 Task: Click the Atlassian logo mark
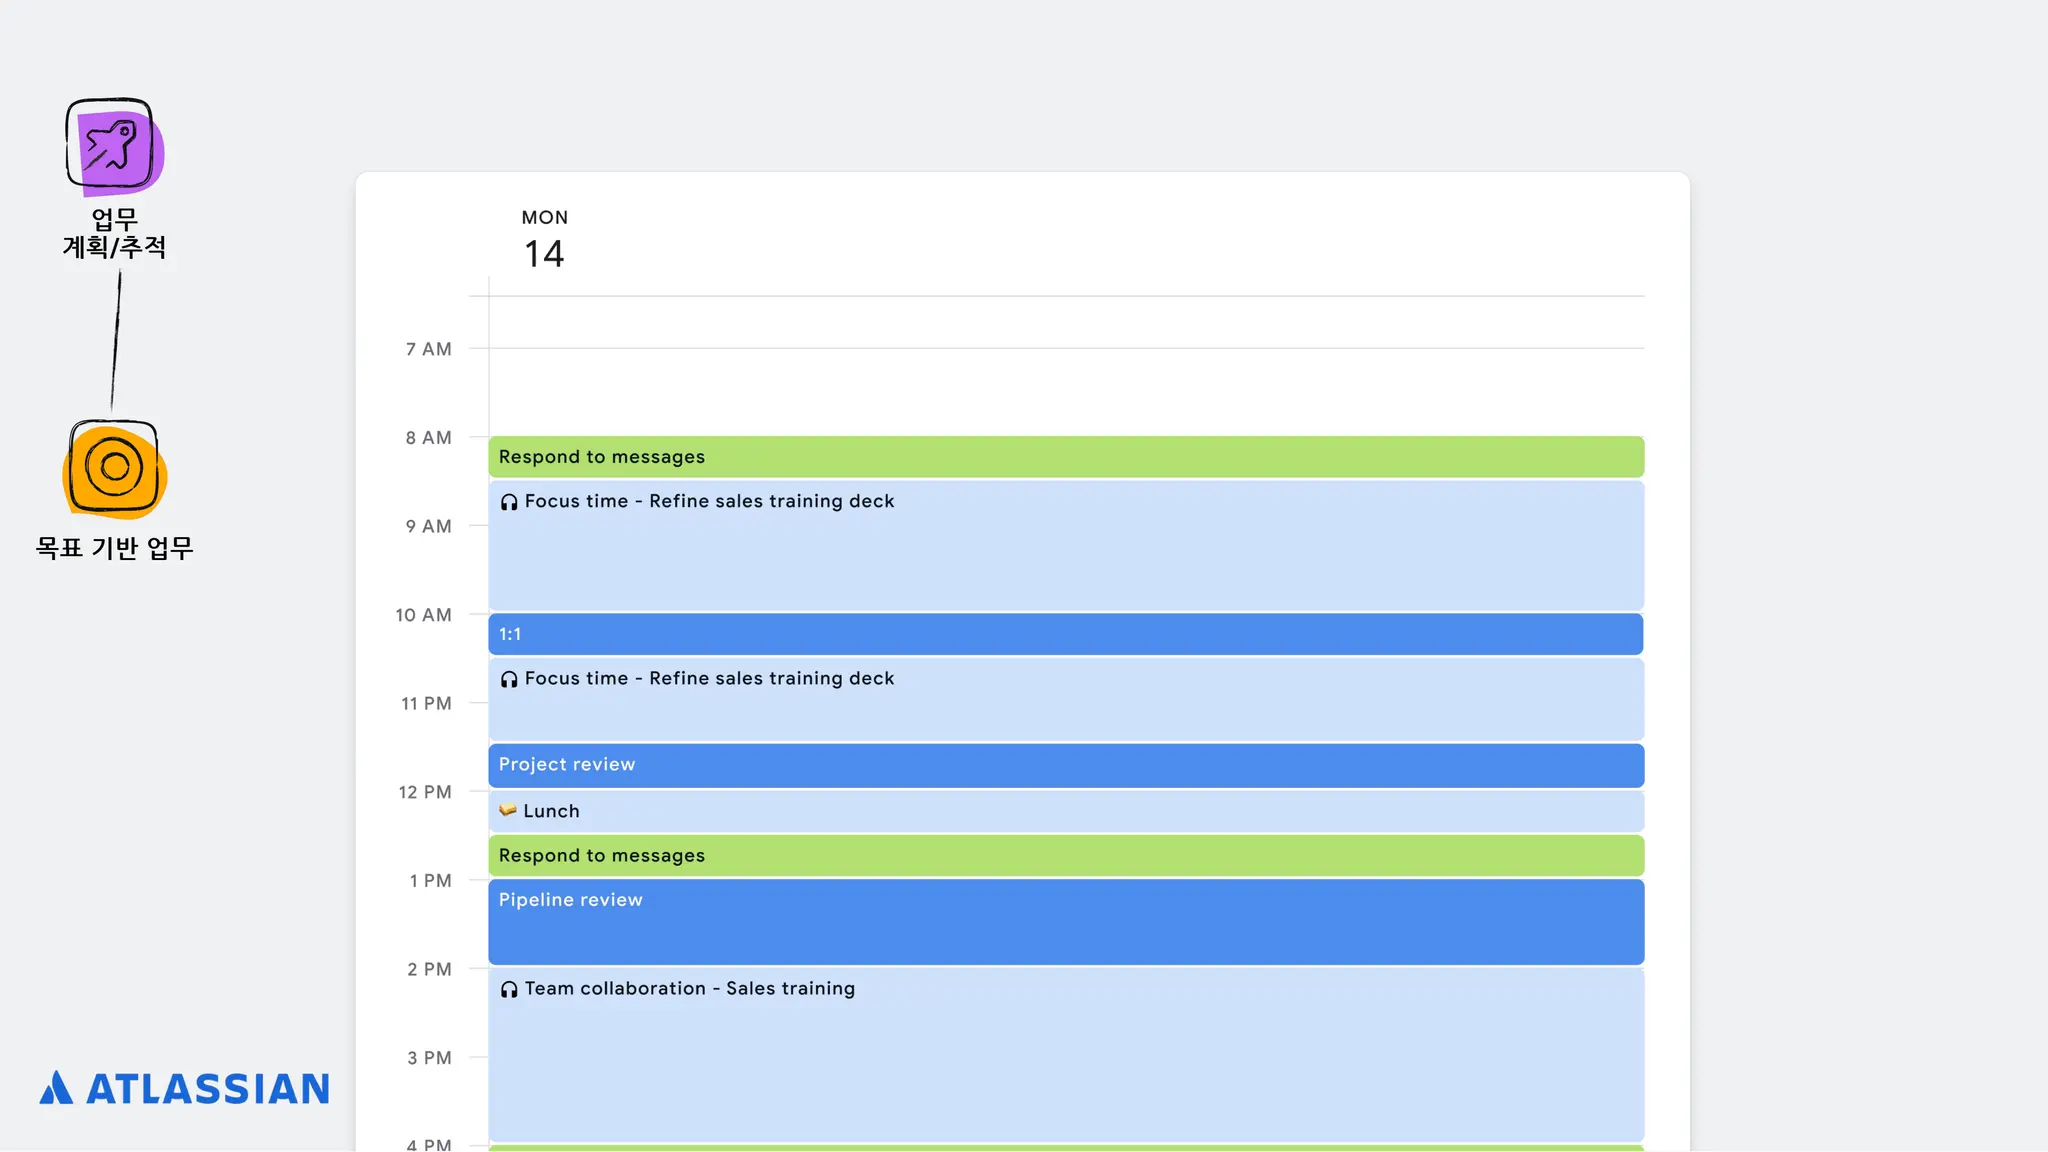tap(56, 1088)
